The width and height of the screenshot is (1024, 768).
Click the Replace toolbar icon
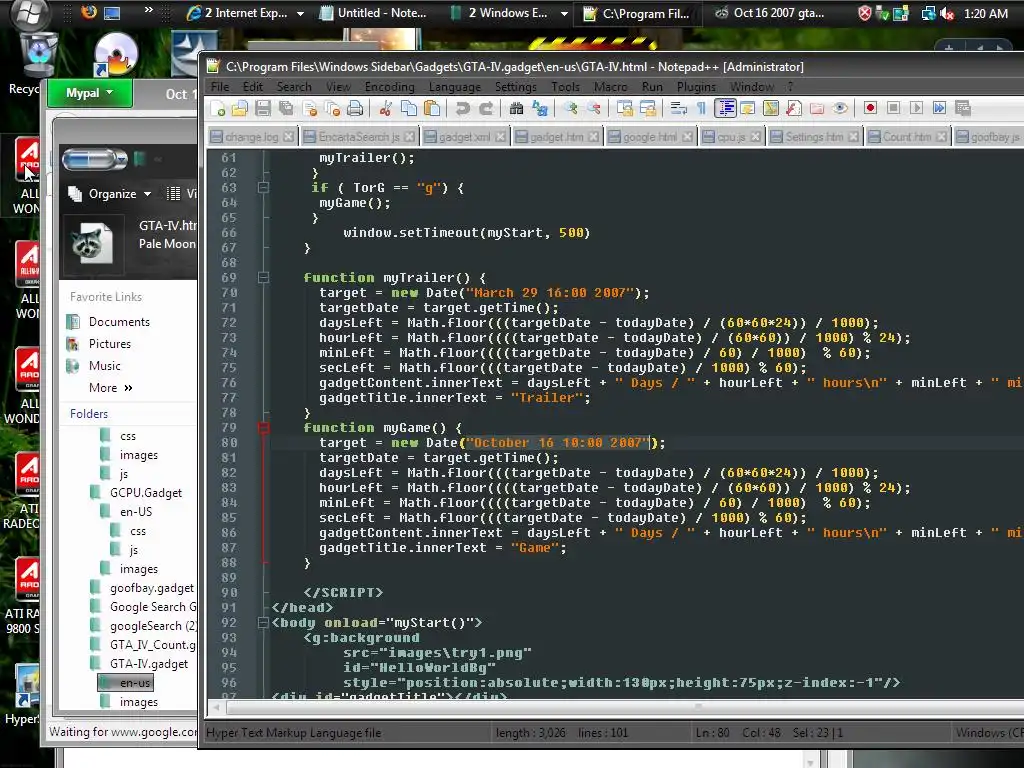point(539,108)
